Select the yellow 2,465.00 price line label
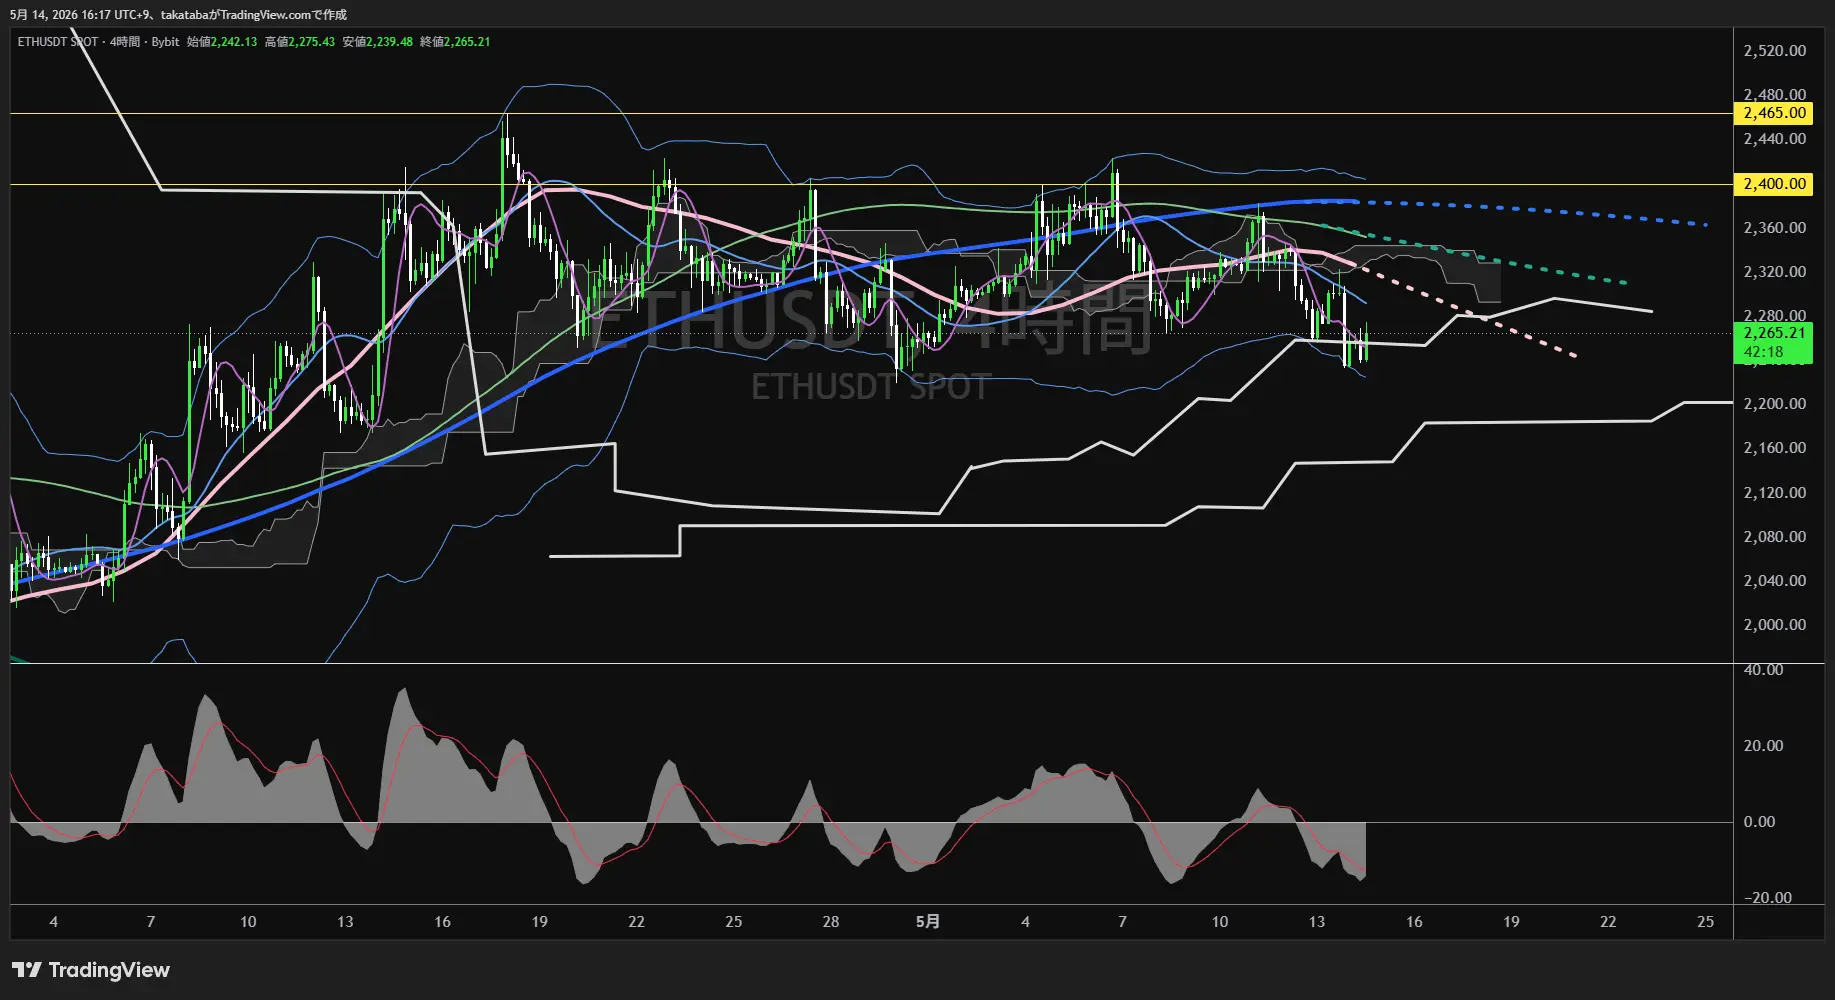This screenshot has height=1000, width=1835. [x=1774, y=113]
